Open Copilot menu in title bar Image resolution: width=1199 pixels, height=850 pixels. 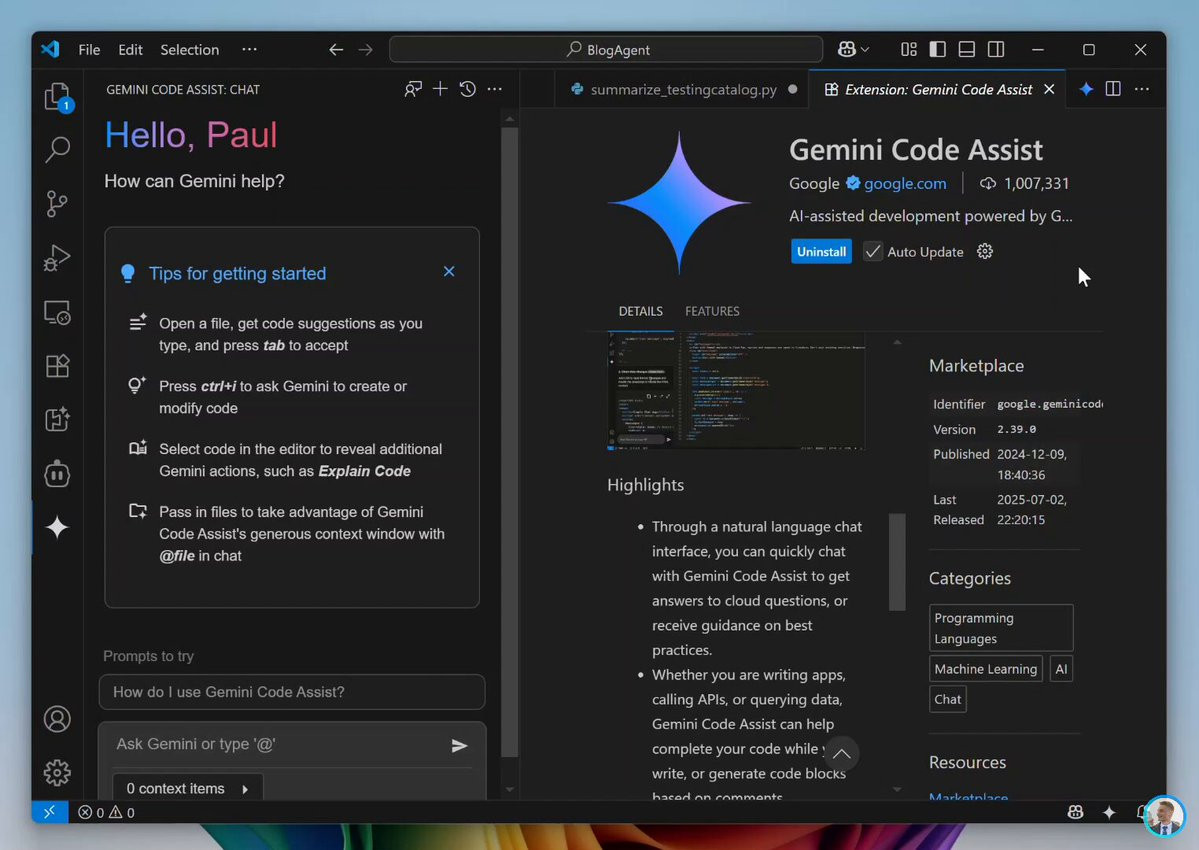click(853, 50)
